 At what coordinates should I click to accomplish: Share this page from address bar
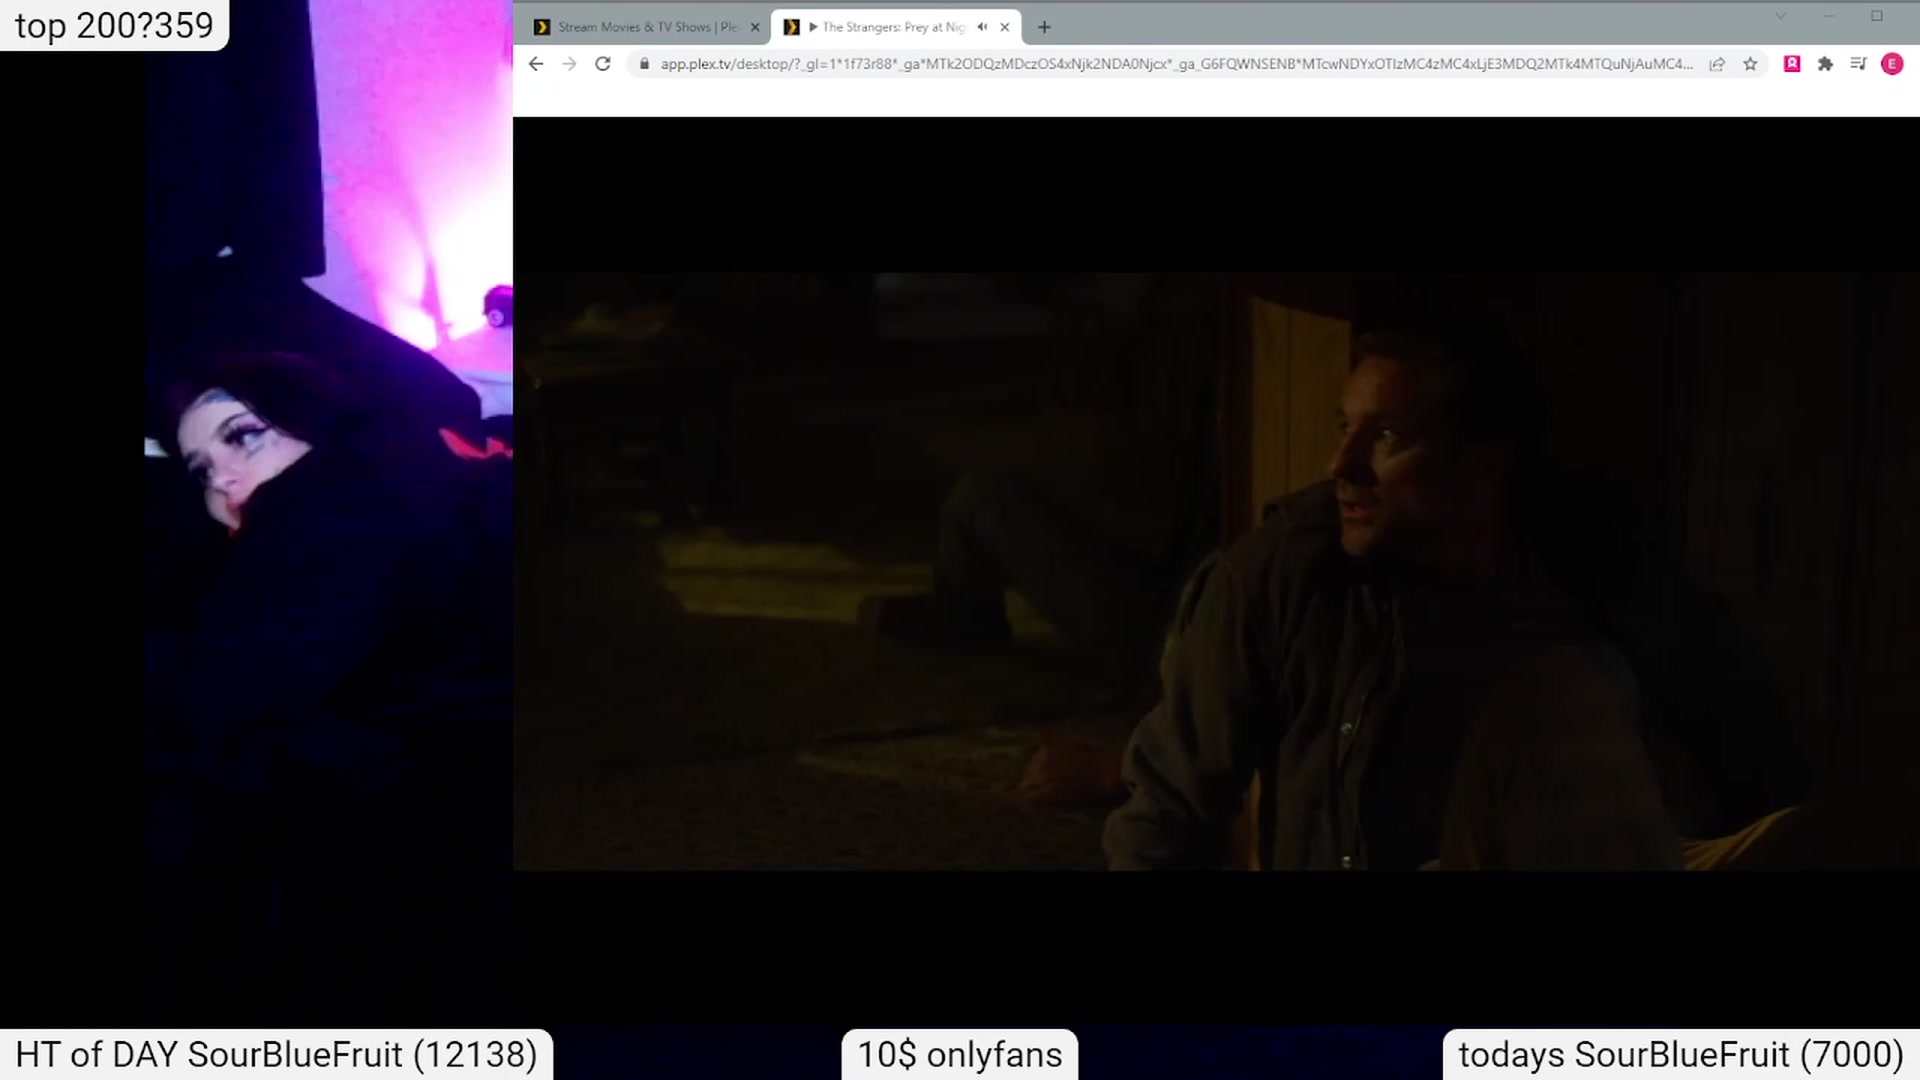1717,64
